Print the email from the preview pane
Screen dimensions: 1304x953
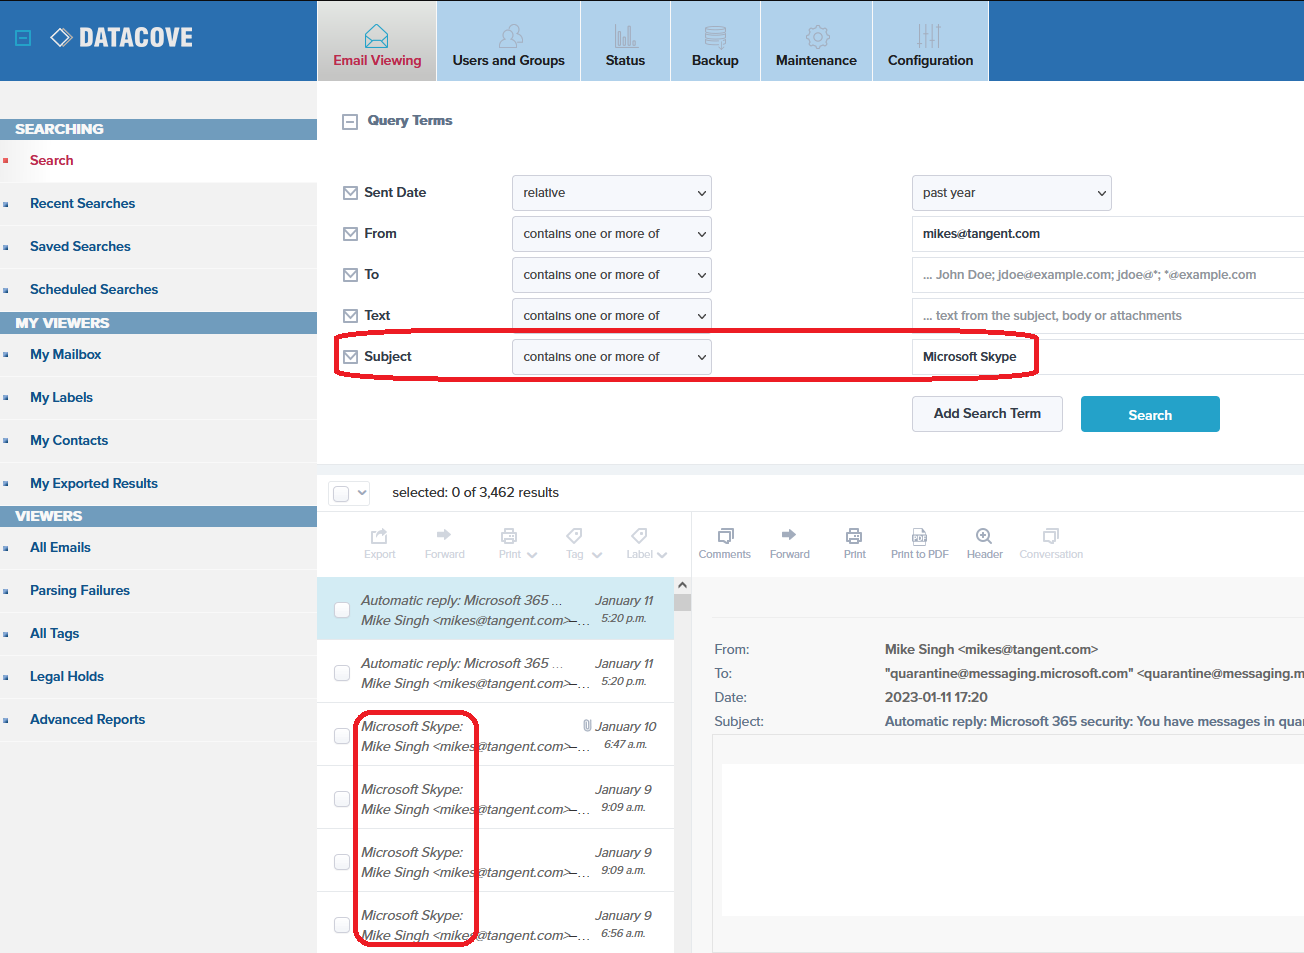tap(855, 544)
